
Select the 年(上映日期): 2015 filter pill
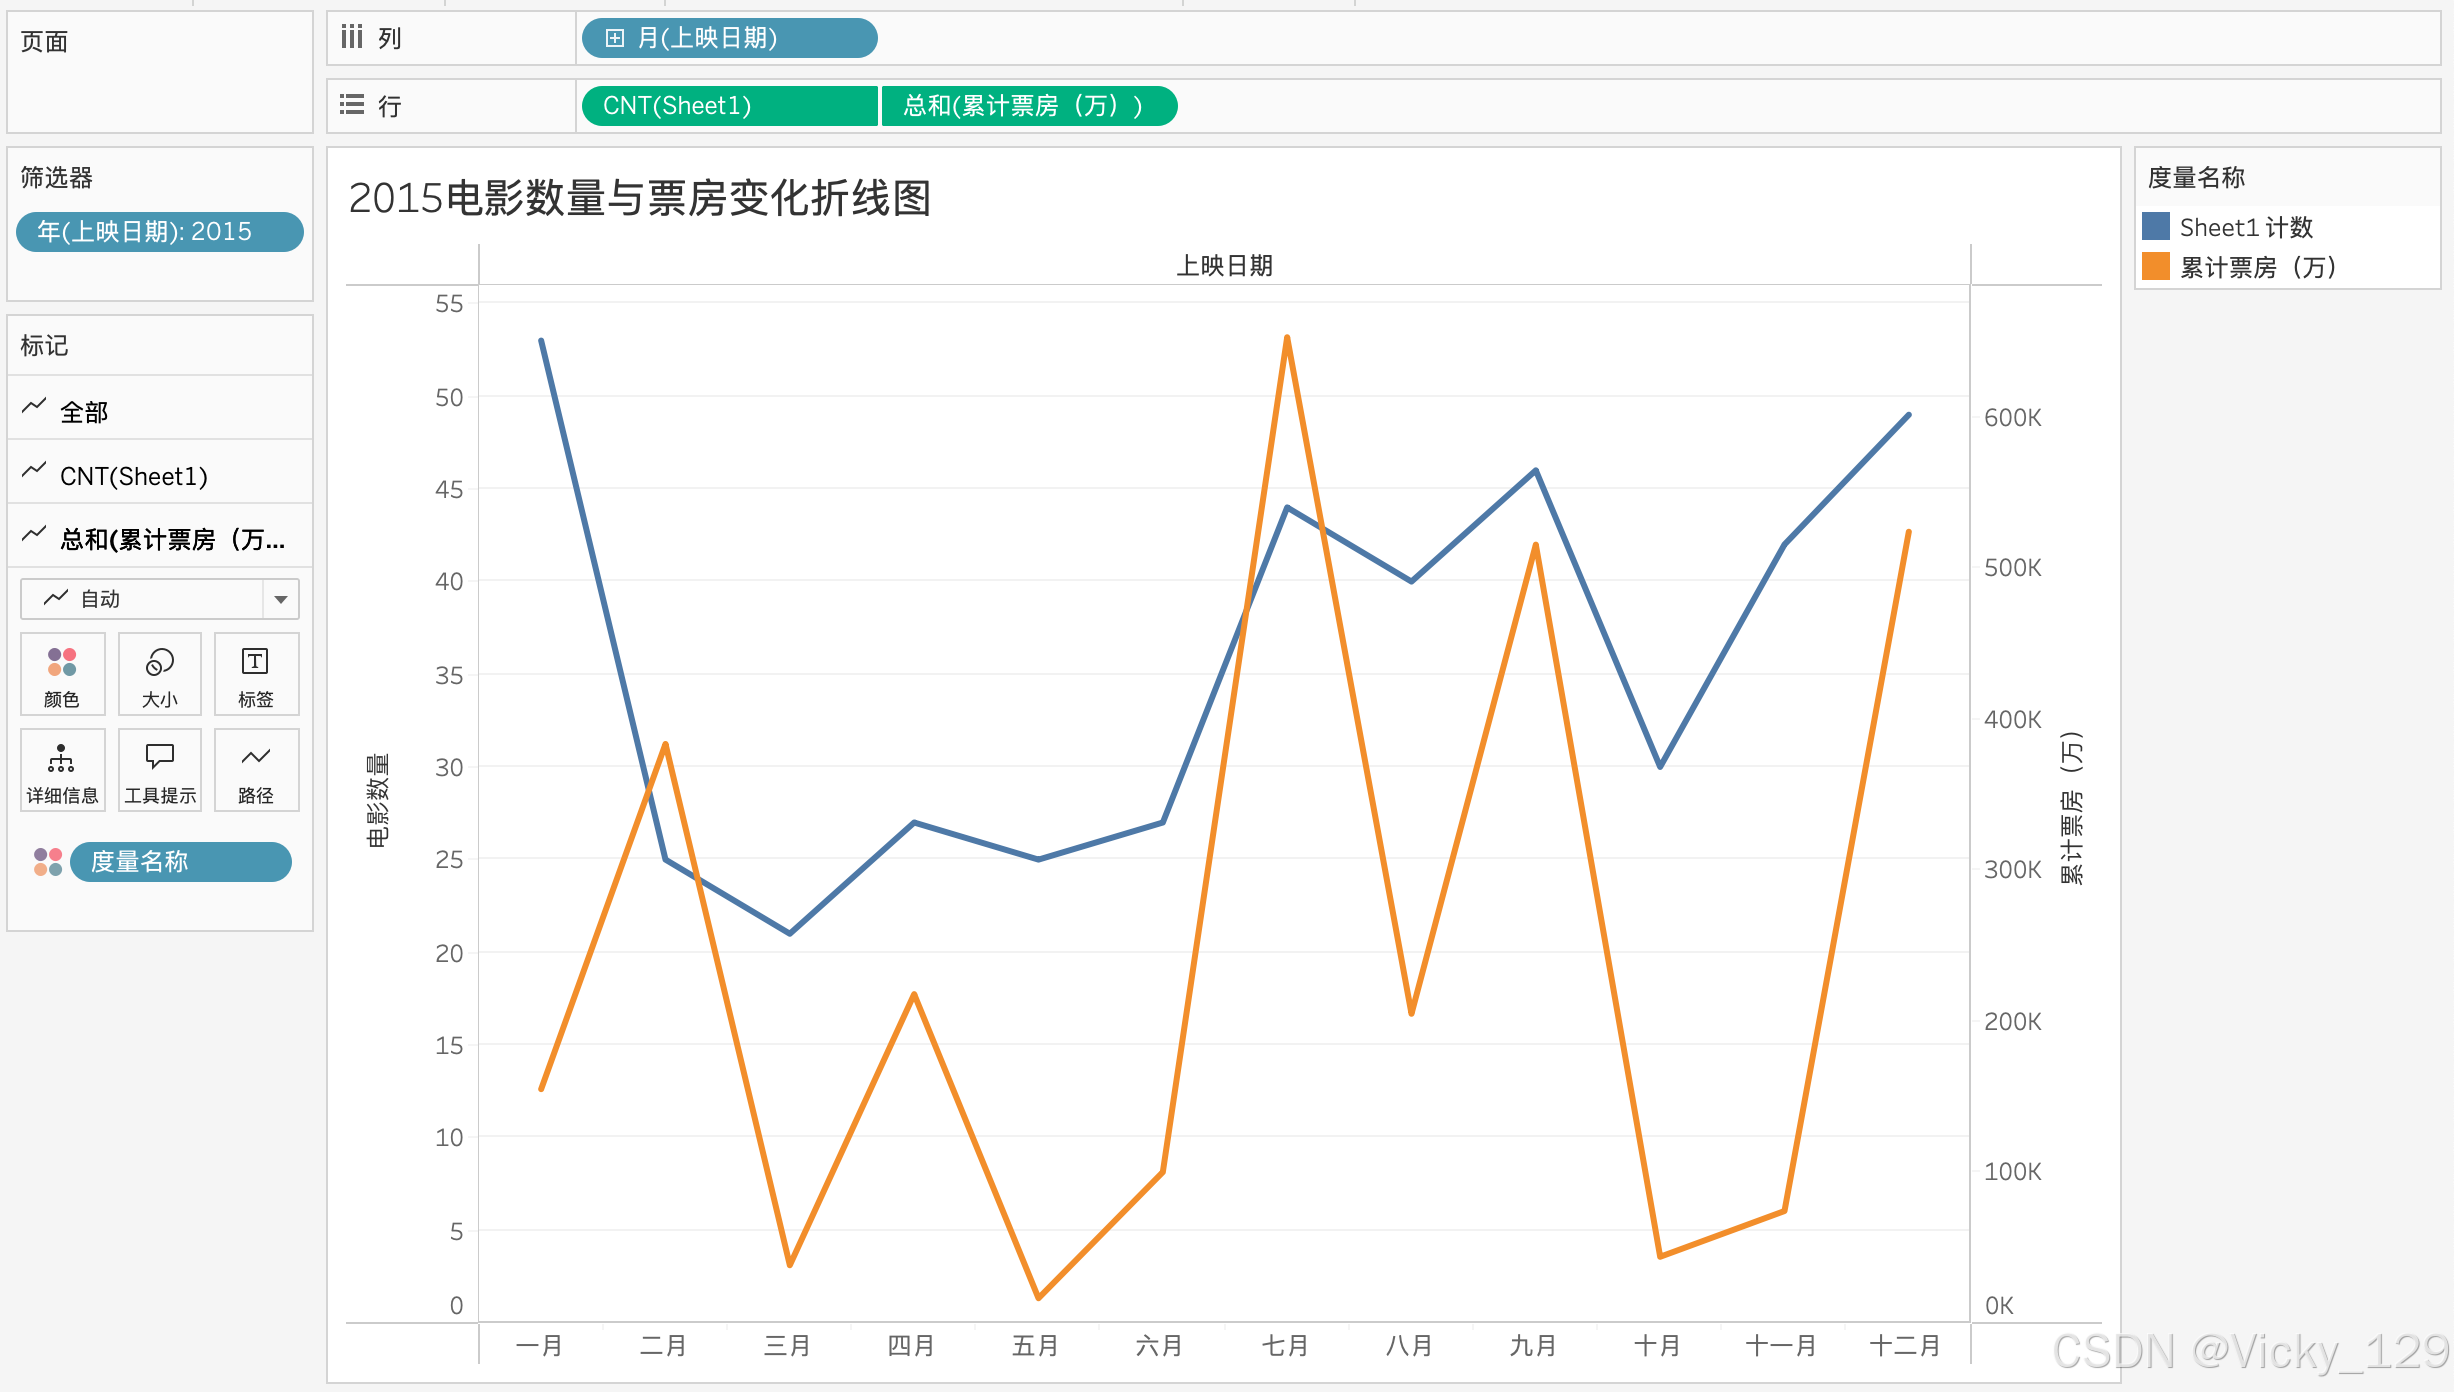159,232
